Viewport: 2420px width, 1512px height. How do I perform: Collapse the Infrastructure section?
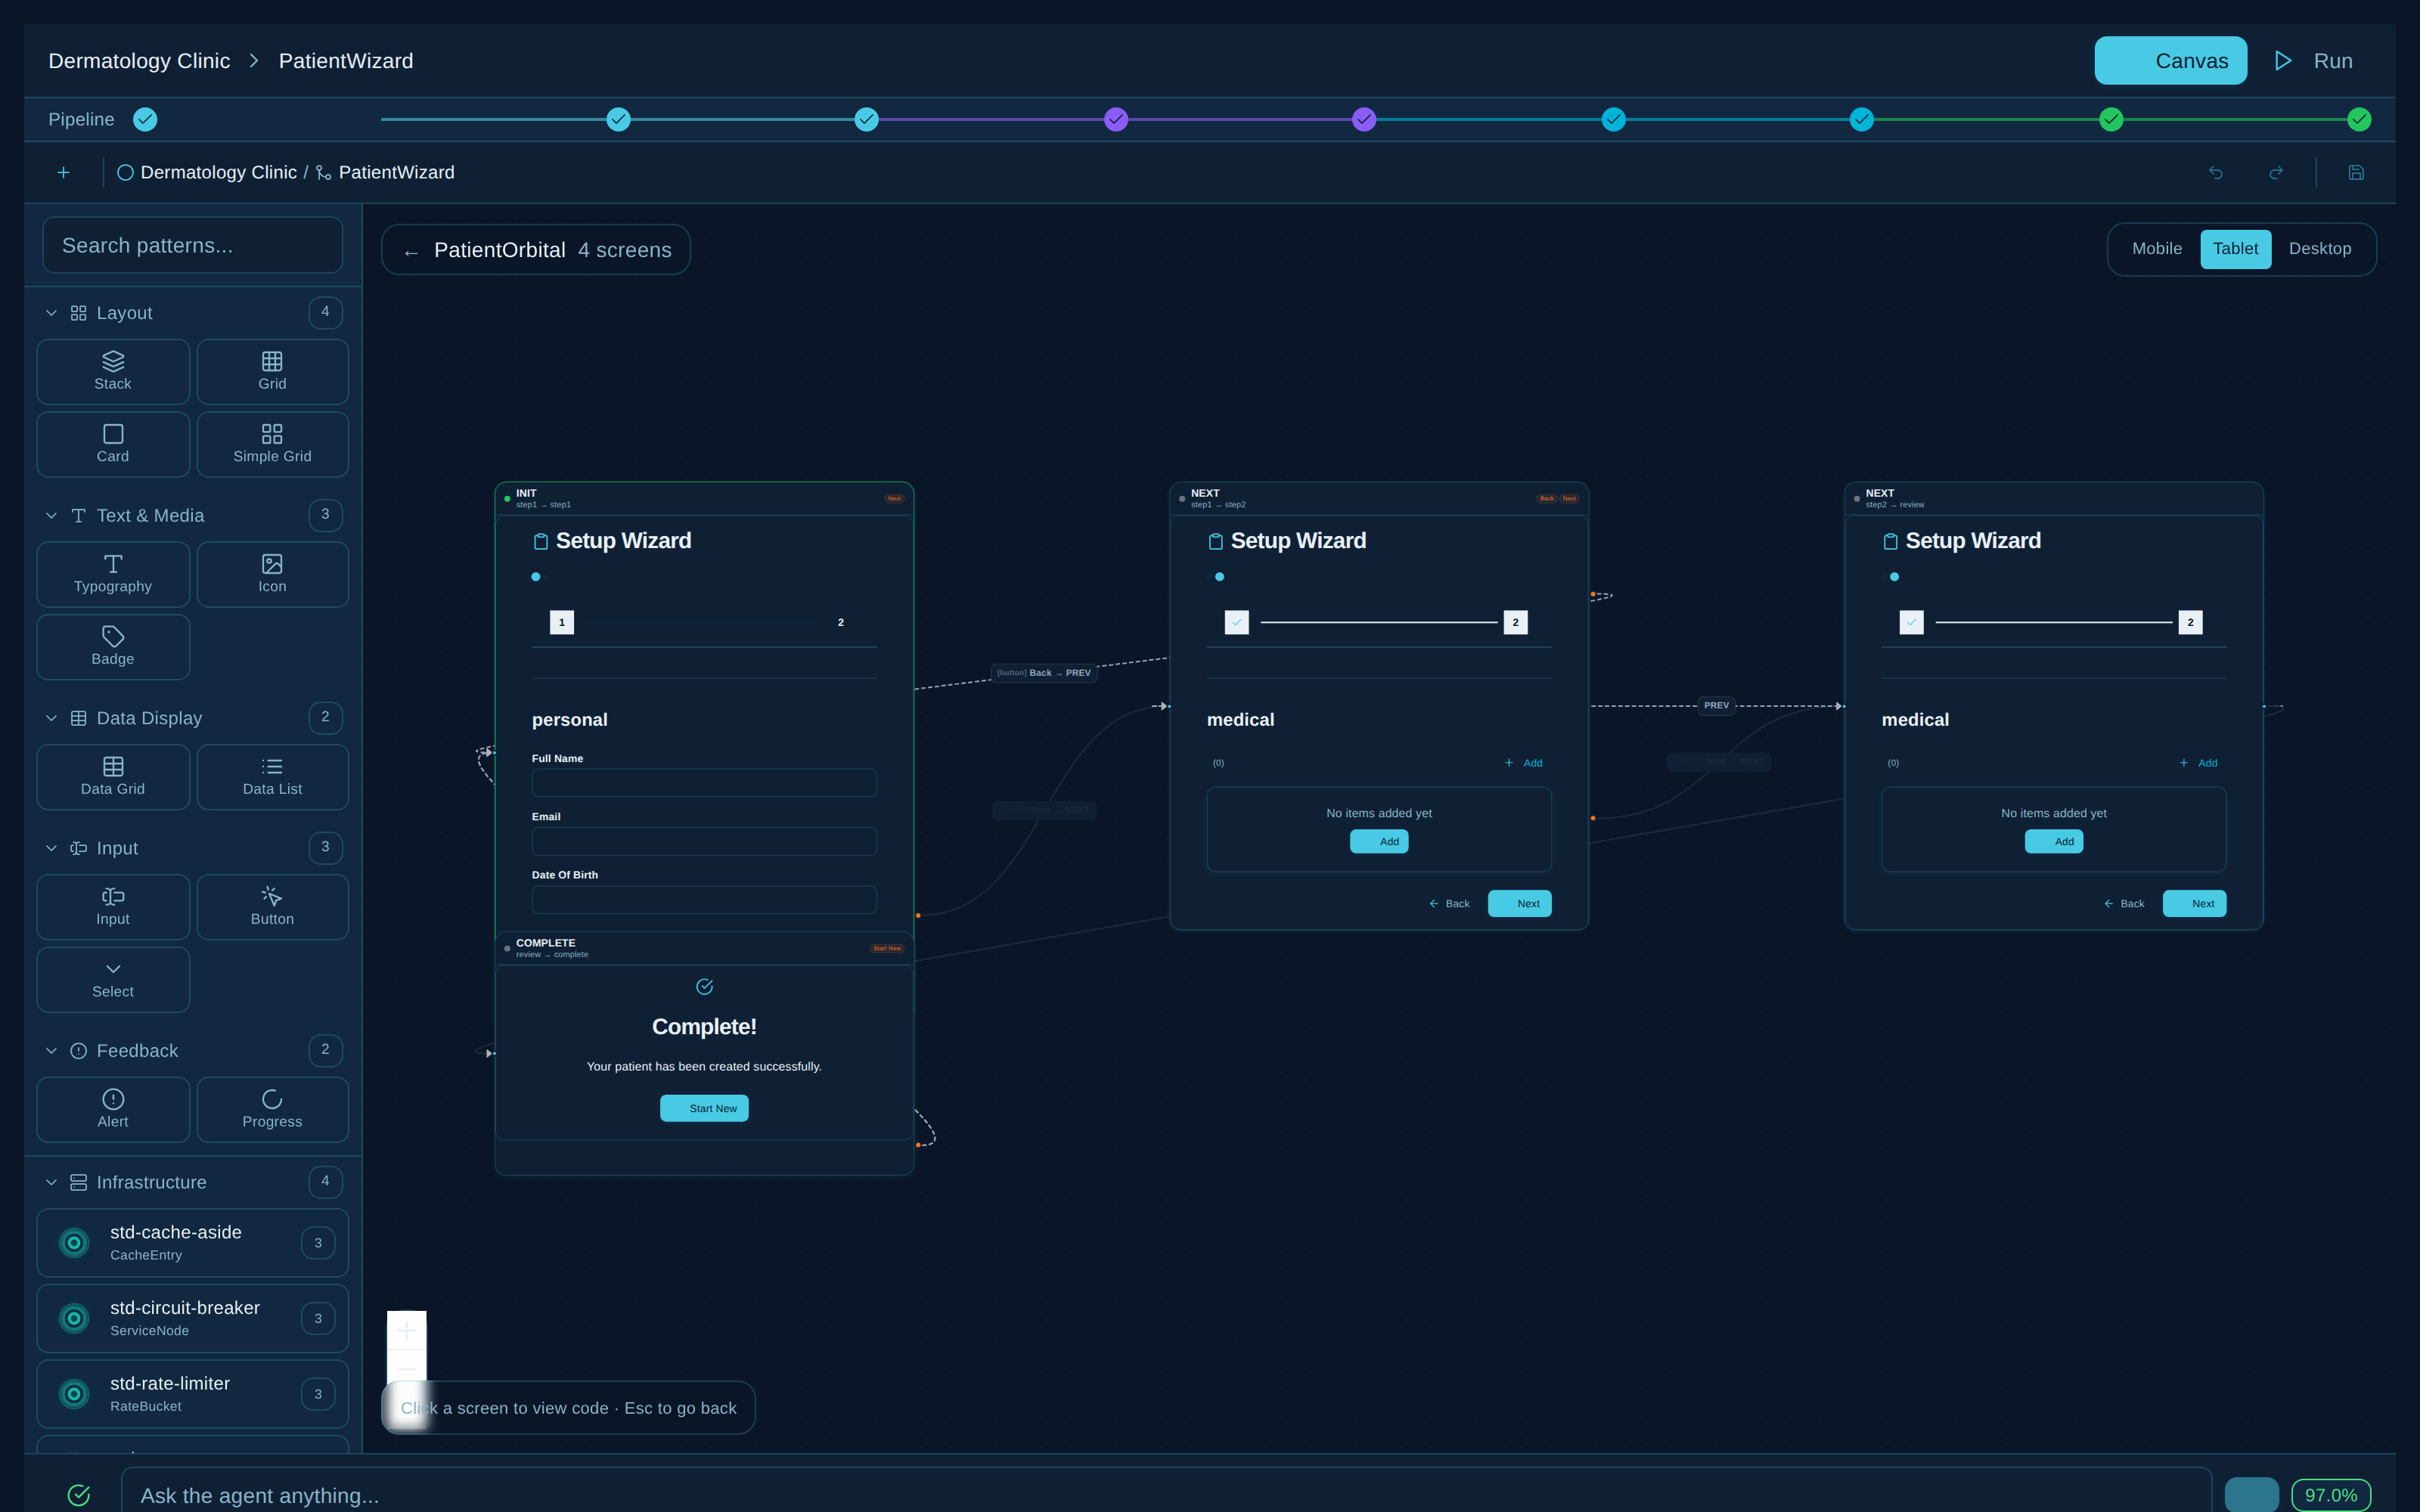click(x=51, y=1182)
